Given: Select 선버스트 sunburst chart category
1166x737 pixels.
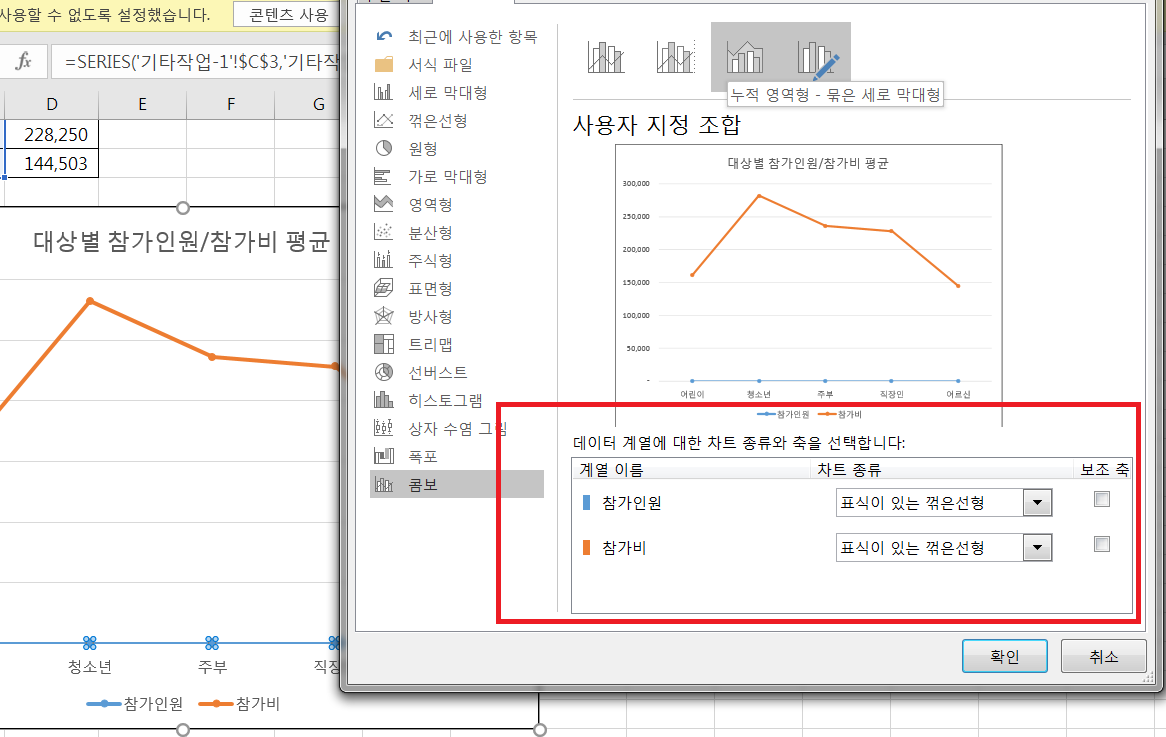Looking at the screenshot, I should pos(437,372).
